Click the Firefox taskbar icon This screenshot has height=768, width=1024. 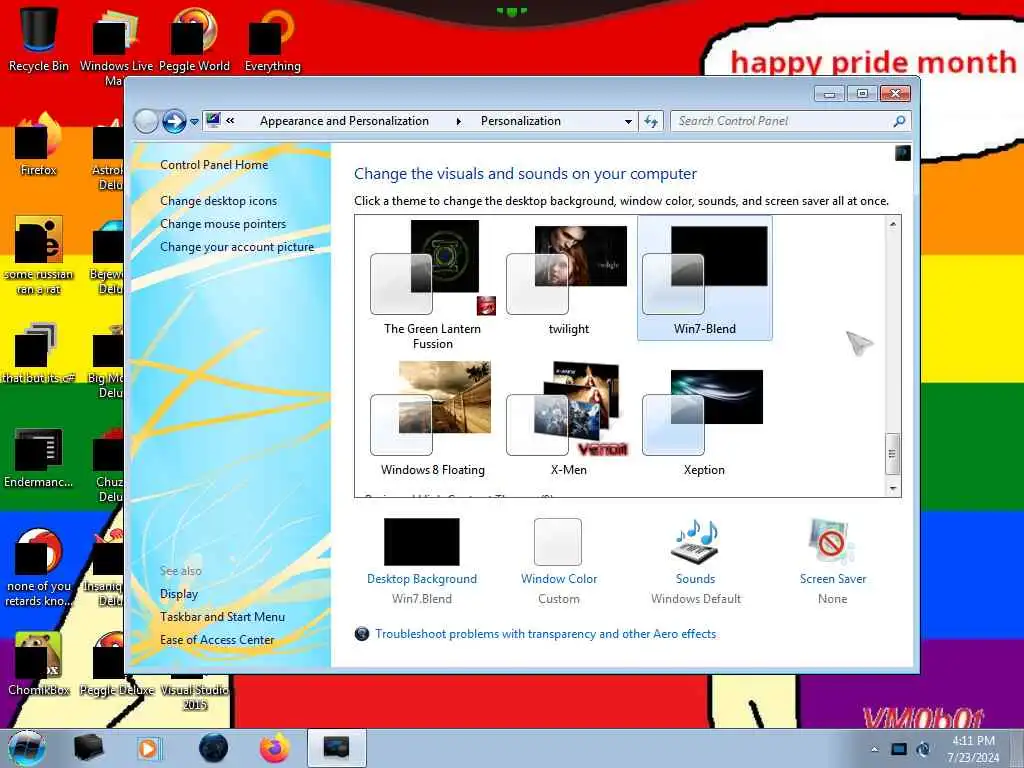[275, 748]
